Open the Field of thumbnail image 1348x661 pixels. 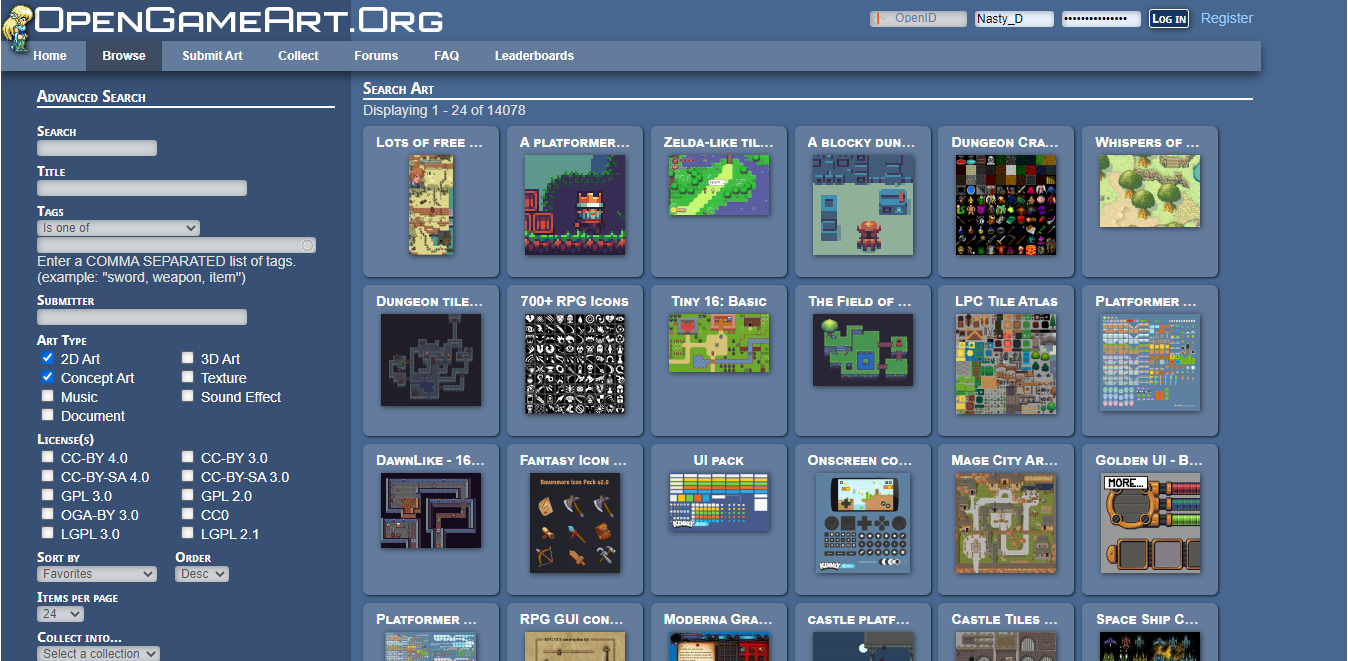click(863, 350)
